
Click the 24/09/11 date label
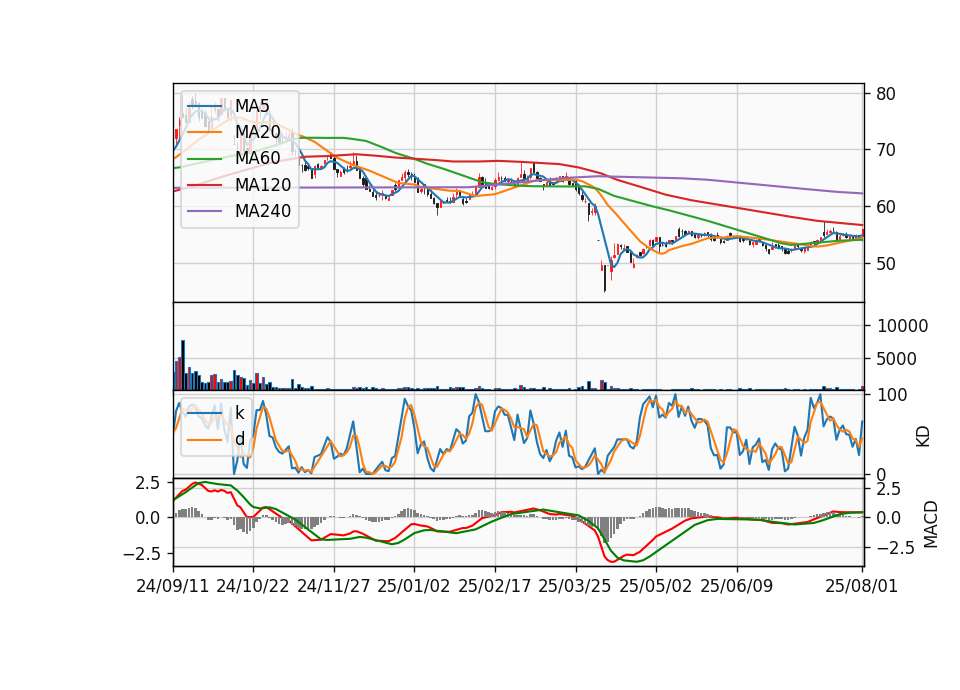tap(173, 587)
